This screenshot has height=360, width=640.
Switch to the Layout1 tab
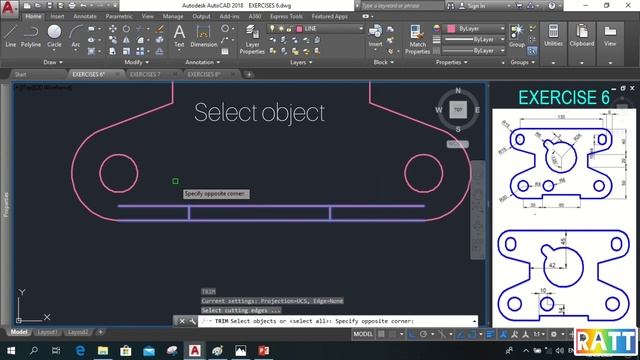47,332
